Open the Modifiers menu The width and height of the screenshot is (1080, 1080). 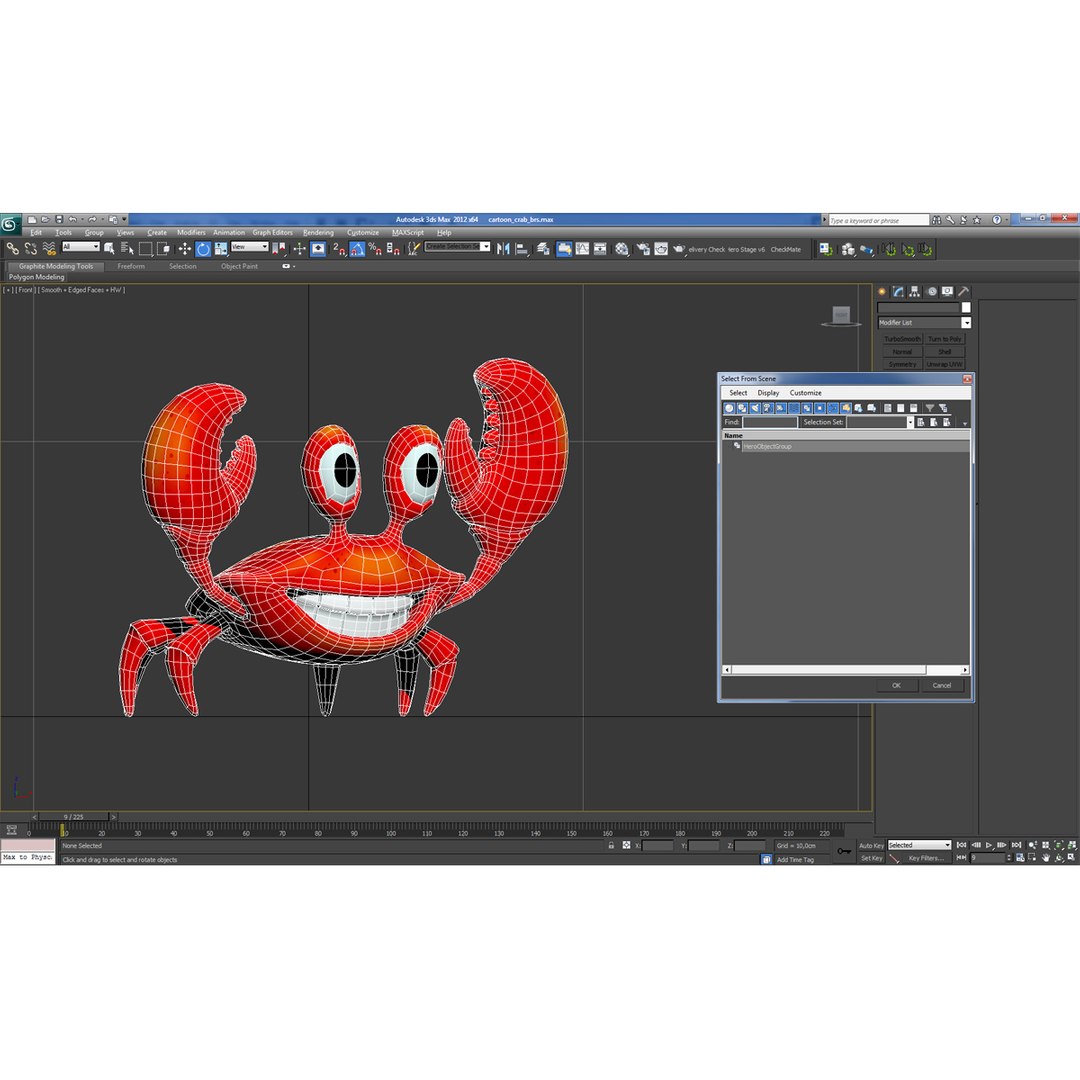[x=191, y=233]
